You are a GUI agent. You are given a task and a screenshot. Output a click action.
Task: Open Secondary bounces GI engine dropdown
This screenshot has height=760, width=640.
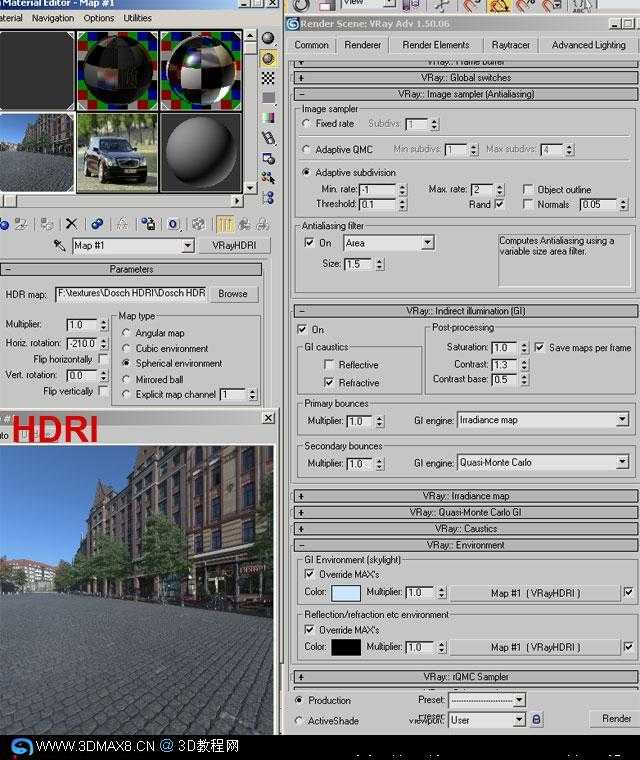coord(623,462)
